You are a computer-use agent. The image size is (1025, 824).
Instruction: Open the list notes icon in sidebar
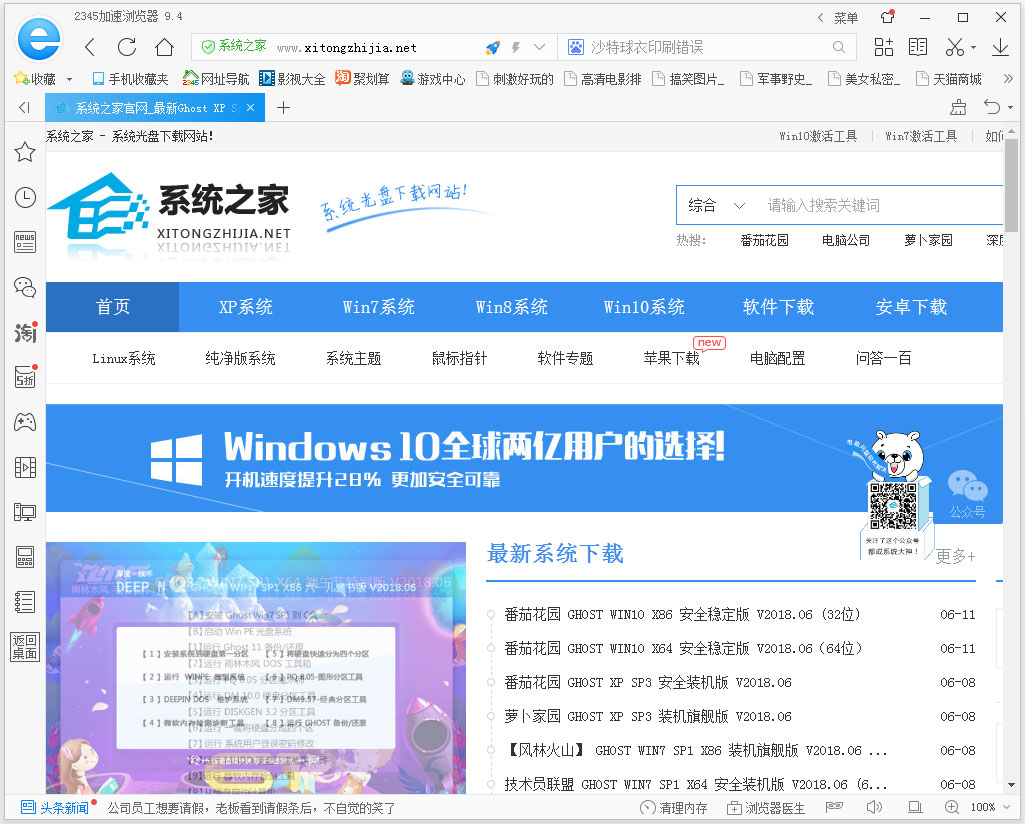coord(25,602)
